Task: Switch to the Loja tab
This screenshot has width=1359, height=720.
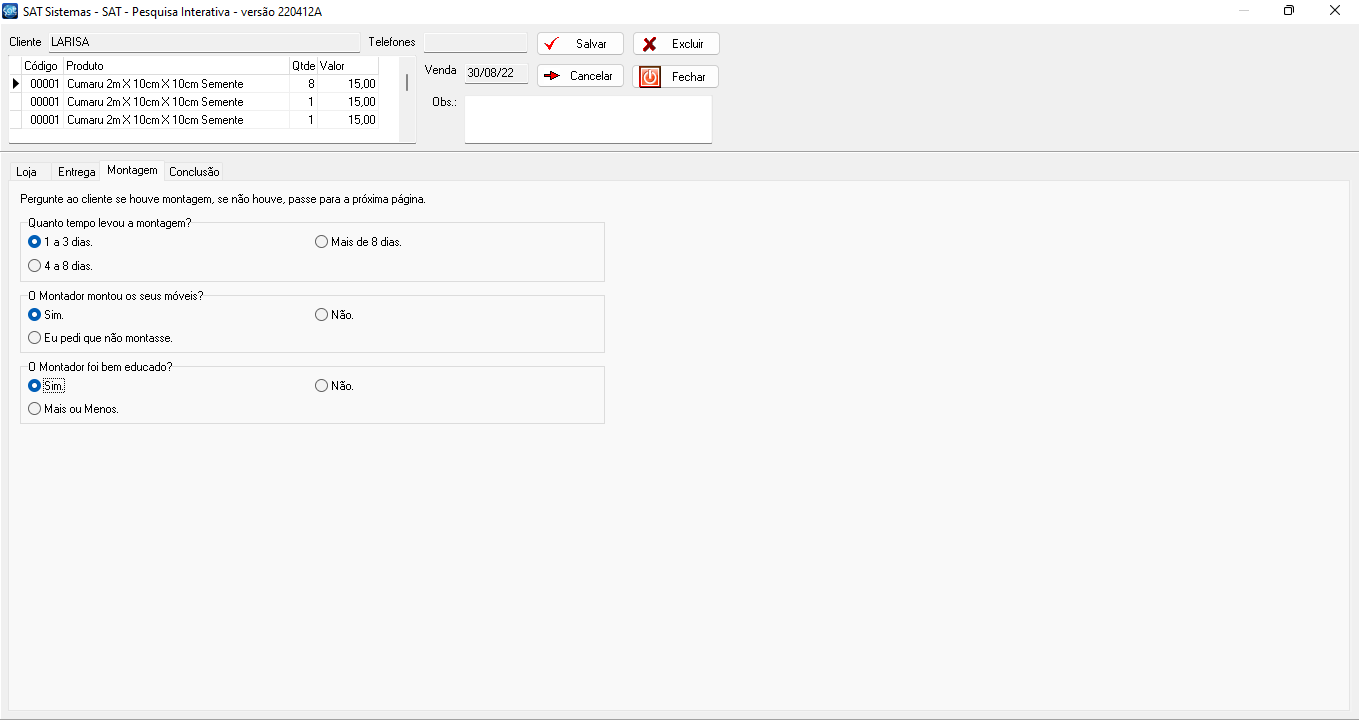Action: coord(27,172)
